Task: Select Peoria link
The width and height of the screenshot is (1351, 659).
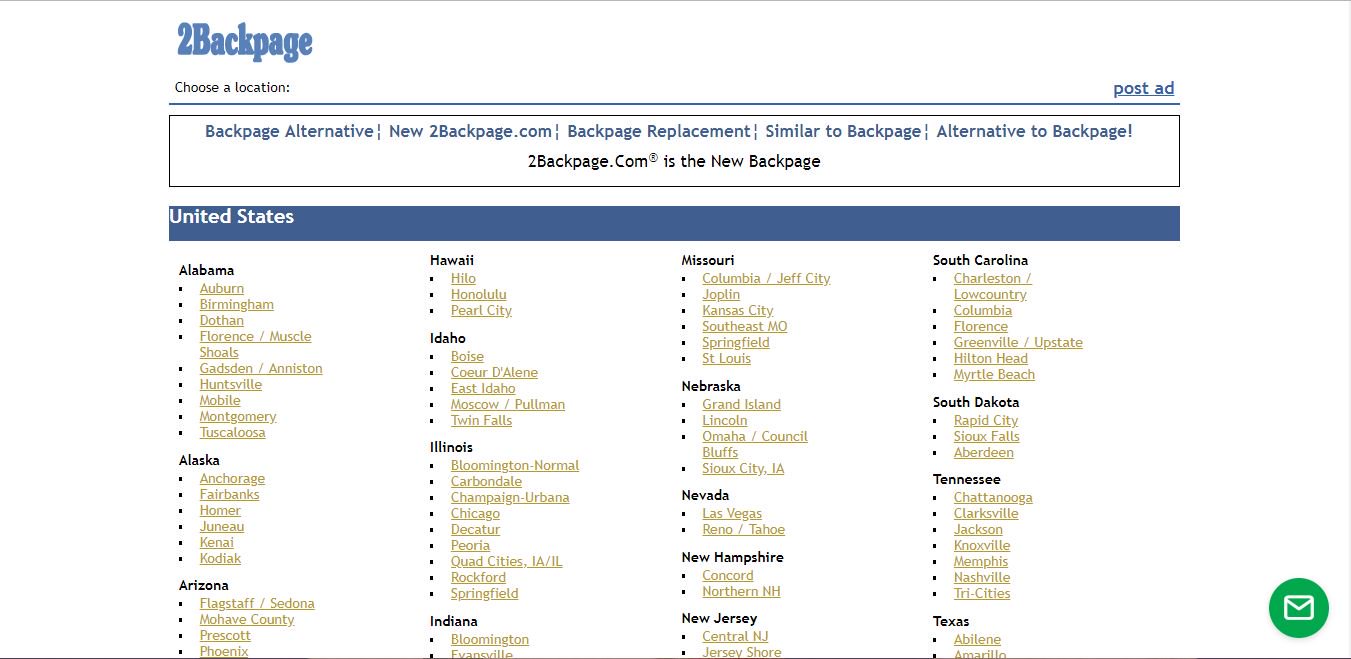Action: 470,545
